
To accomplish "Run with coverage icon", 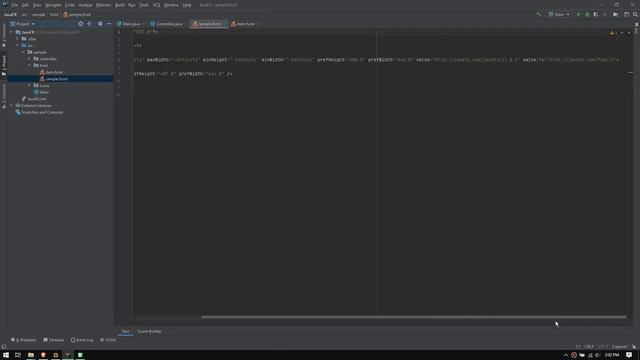I will [x=596, y=14].
